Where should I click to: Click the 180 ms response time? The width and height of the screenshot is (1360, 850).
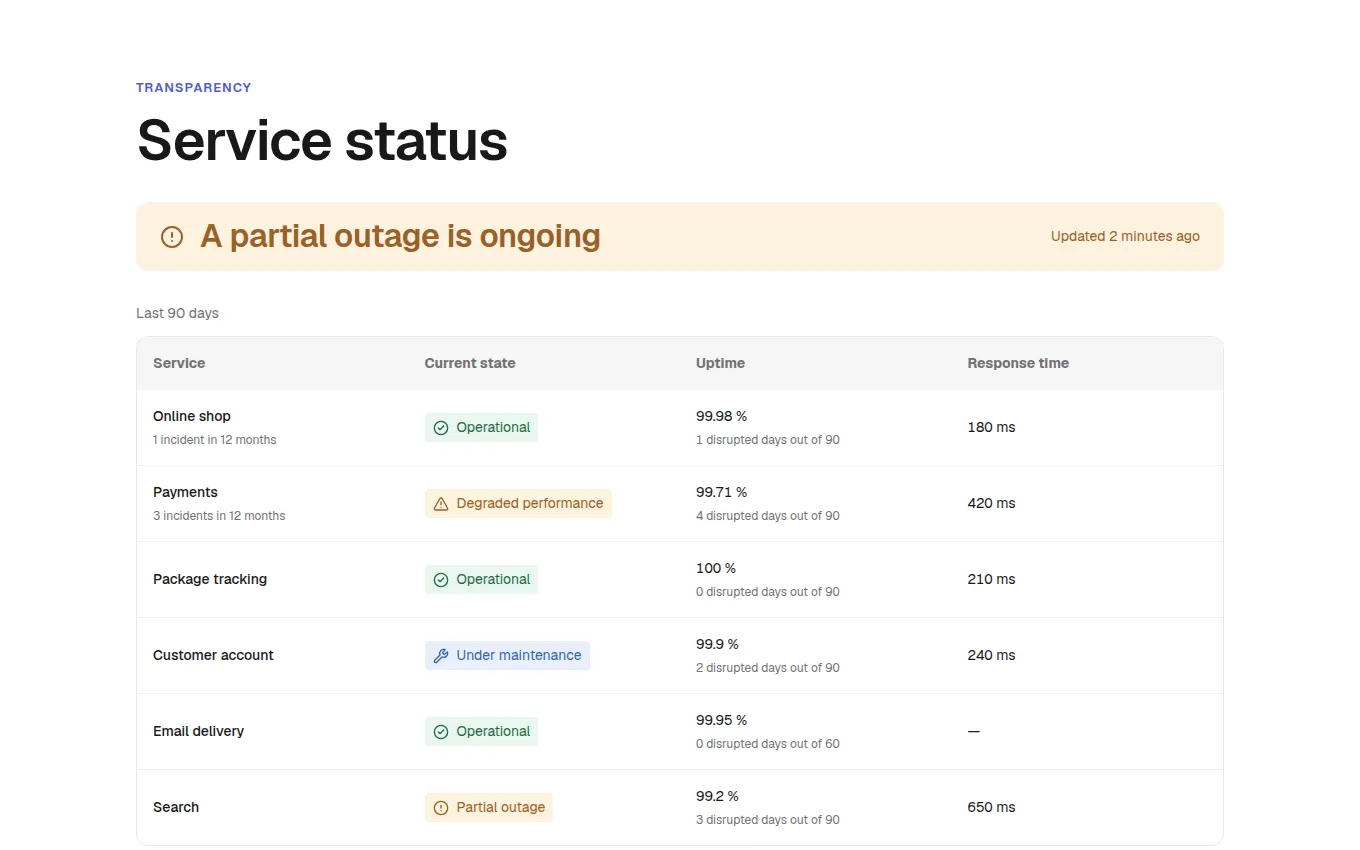(x=991, y=427)
